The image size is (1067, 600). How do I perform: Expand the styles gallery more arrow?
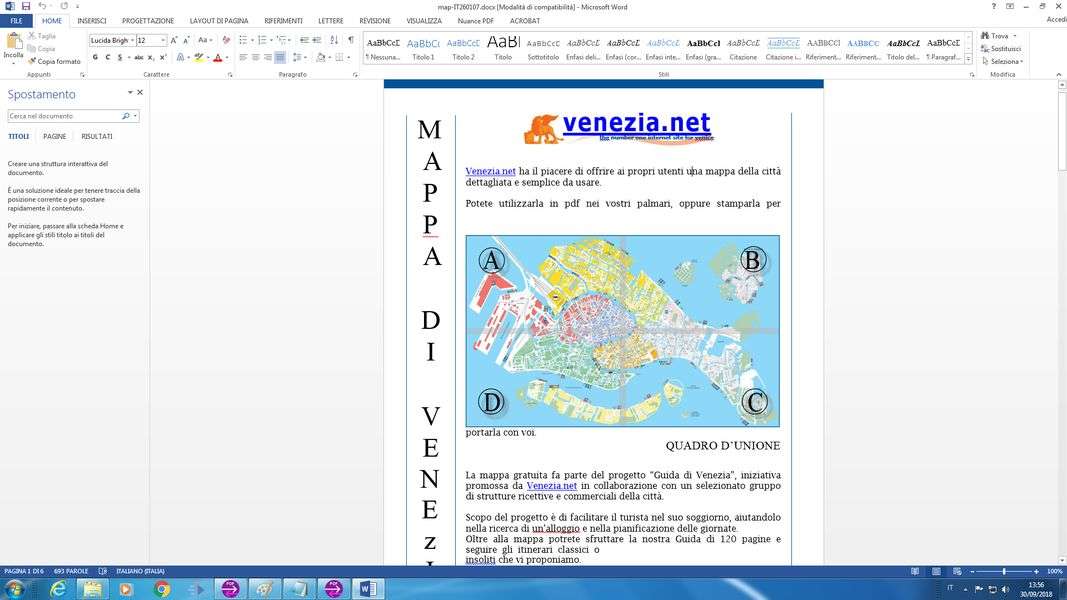pos(969,60)
